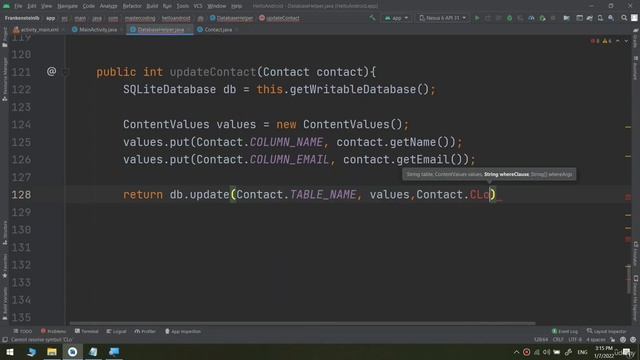Click the ENG language indicator

(582, 352)
